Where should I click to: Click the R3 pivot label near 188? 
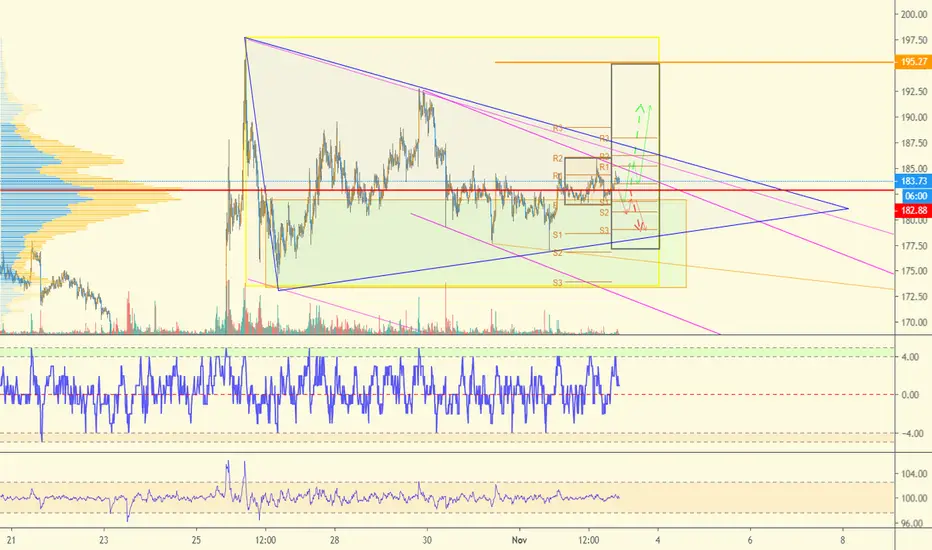(x=604, y=139)
